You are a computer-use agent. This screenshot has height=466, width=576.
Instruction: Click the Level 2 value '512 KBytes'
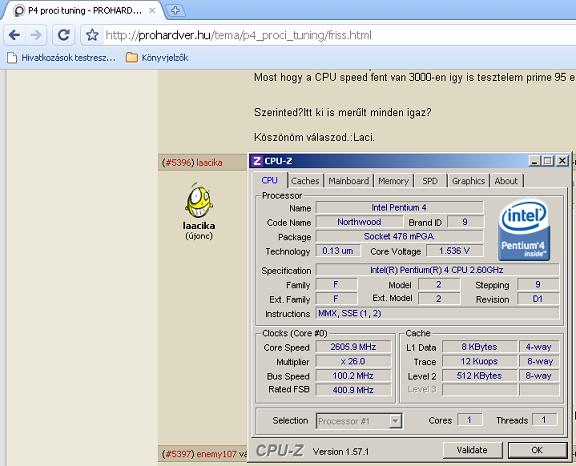coord(479,376)
